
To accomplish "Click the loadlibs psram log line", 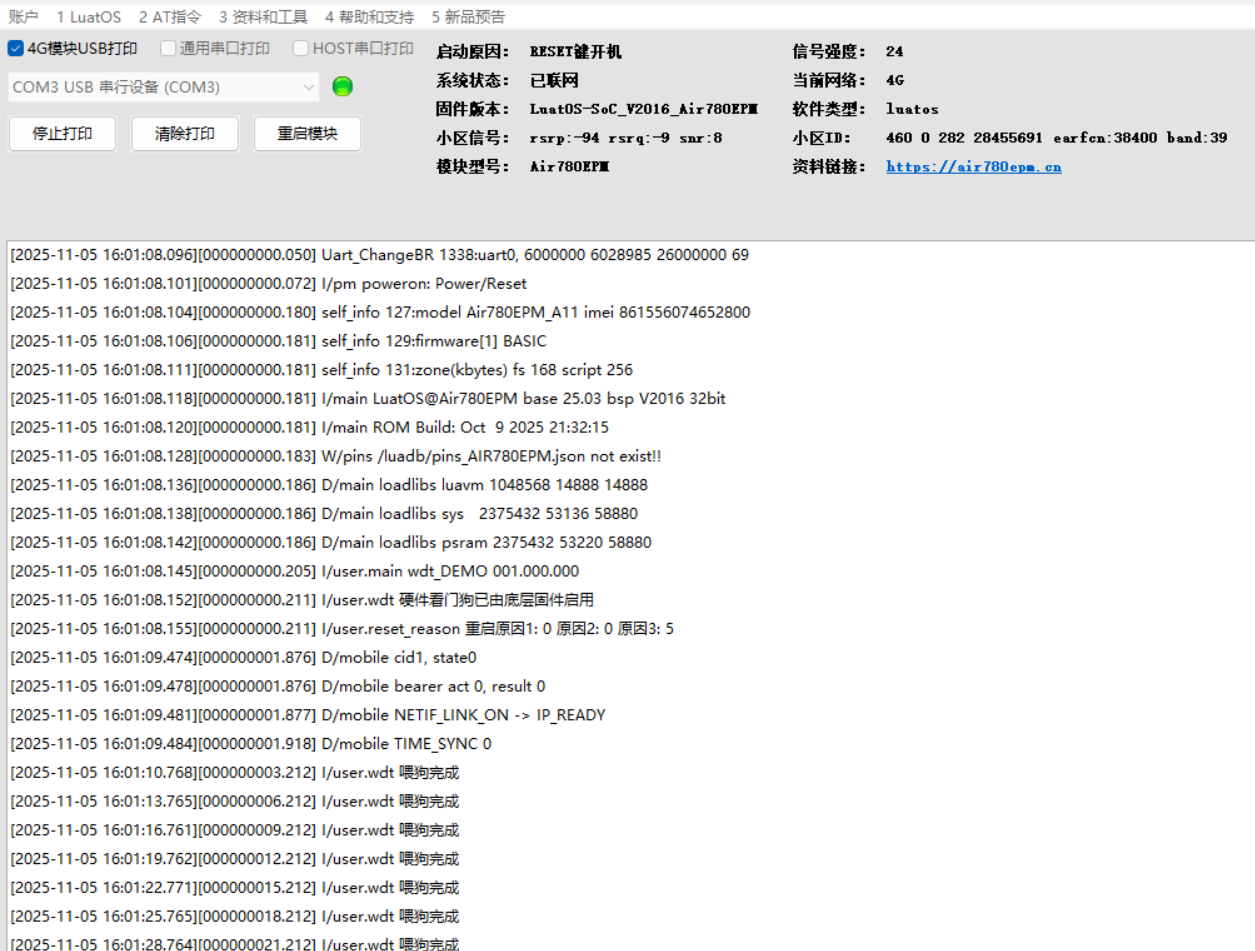I will click(x=331, y=543).
